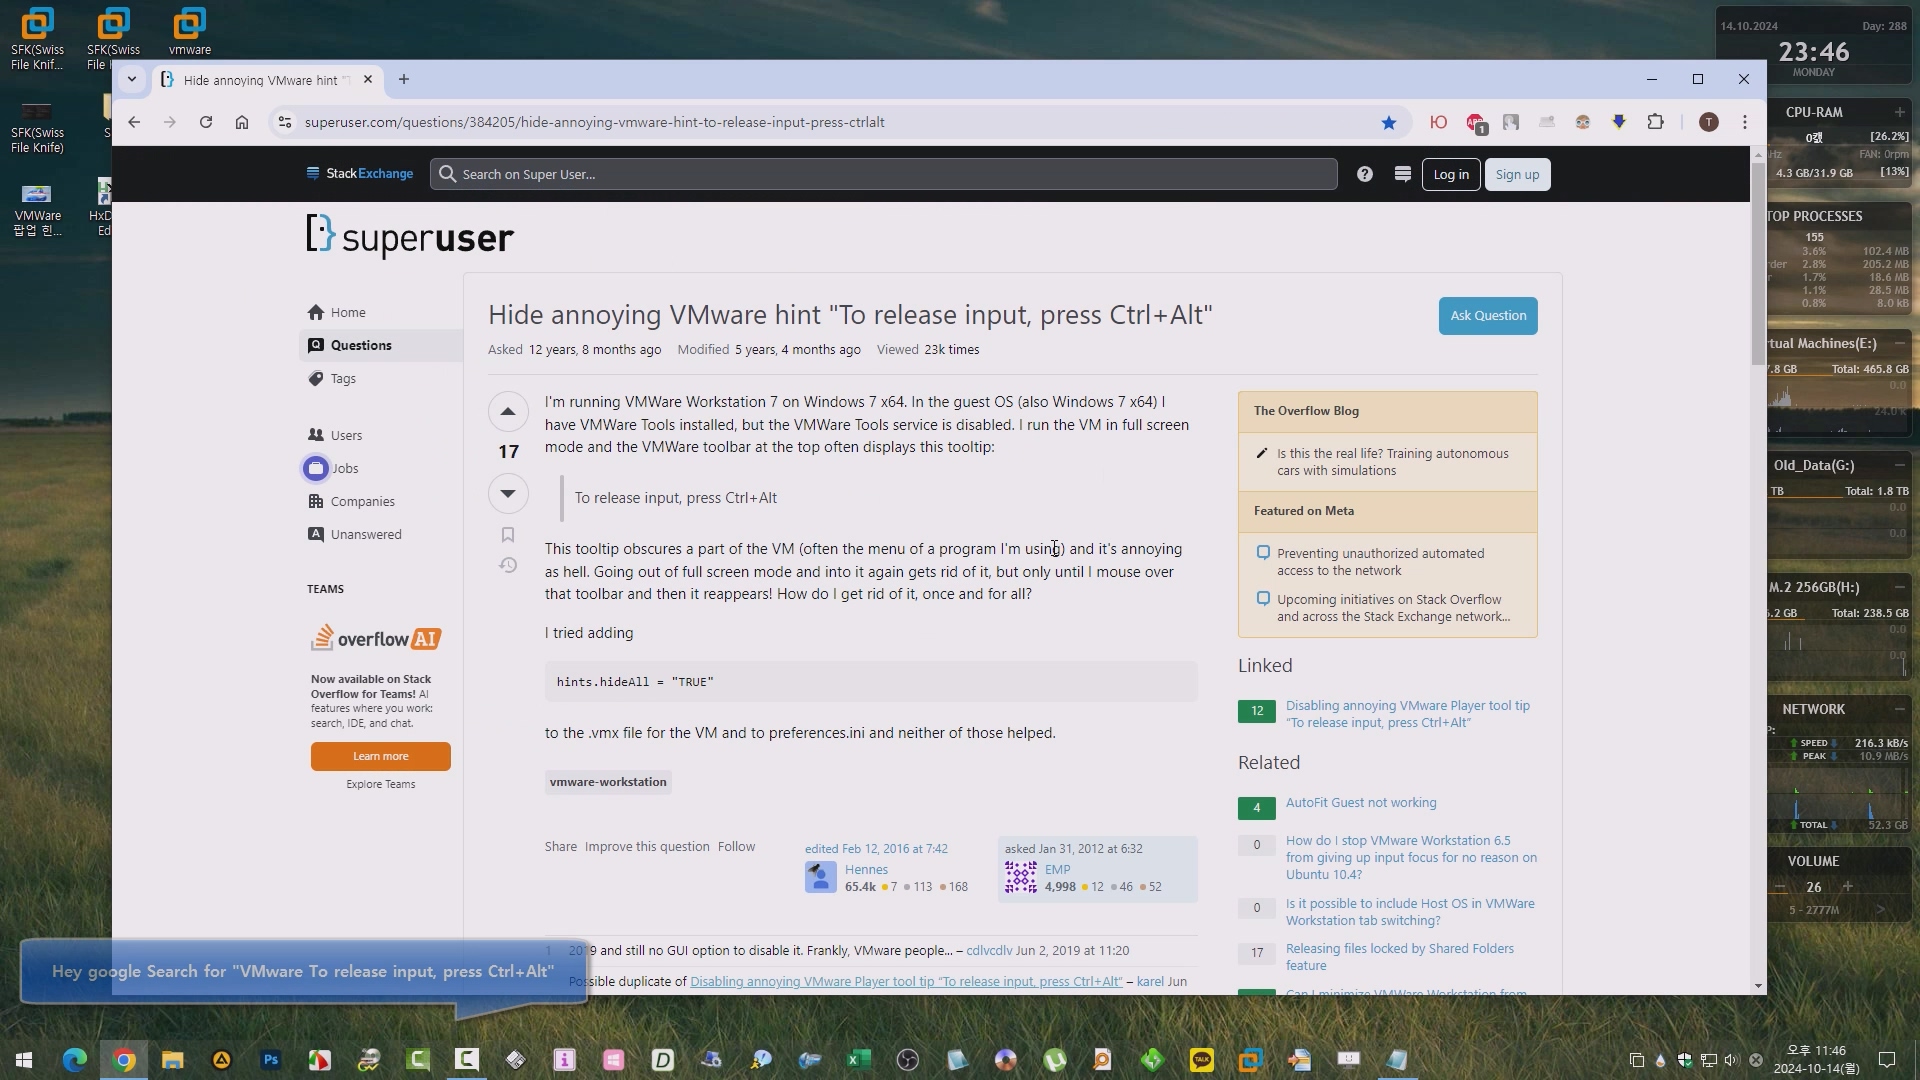Click the Chrome home icon

[x=242, y=122]
